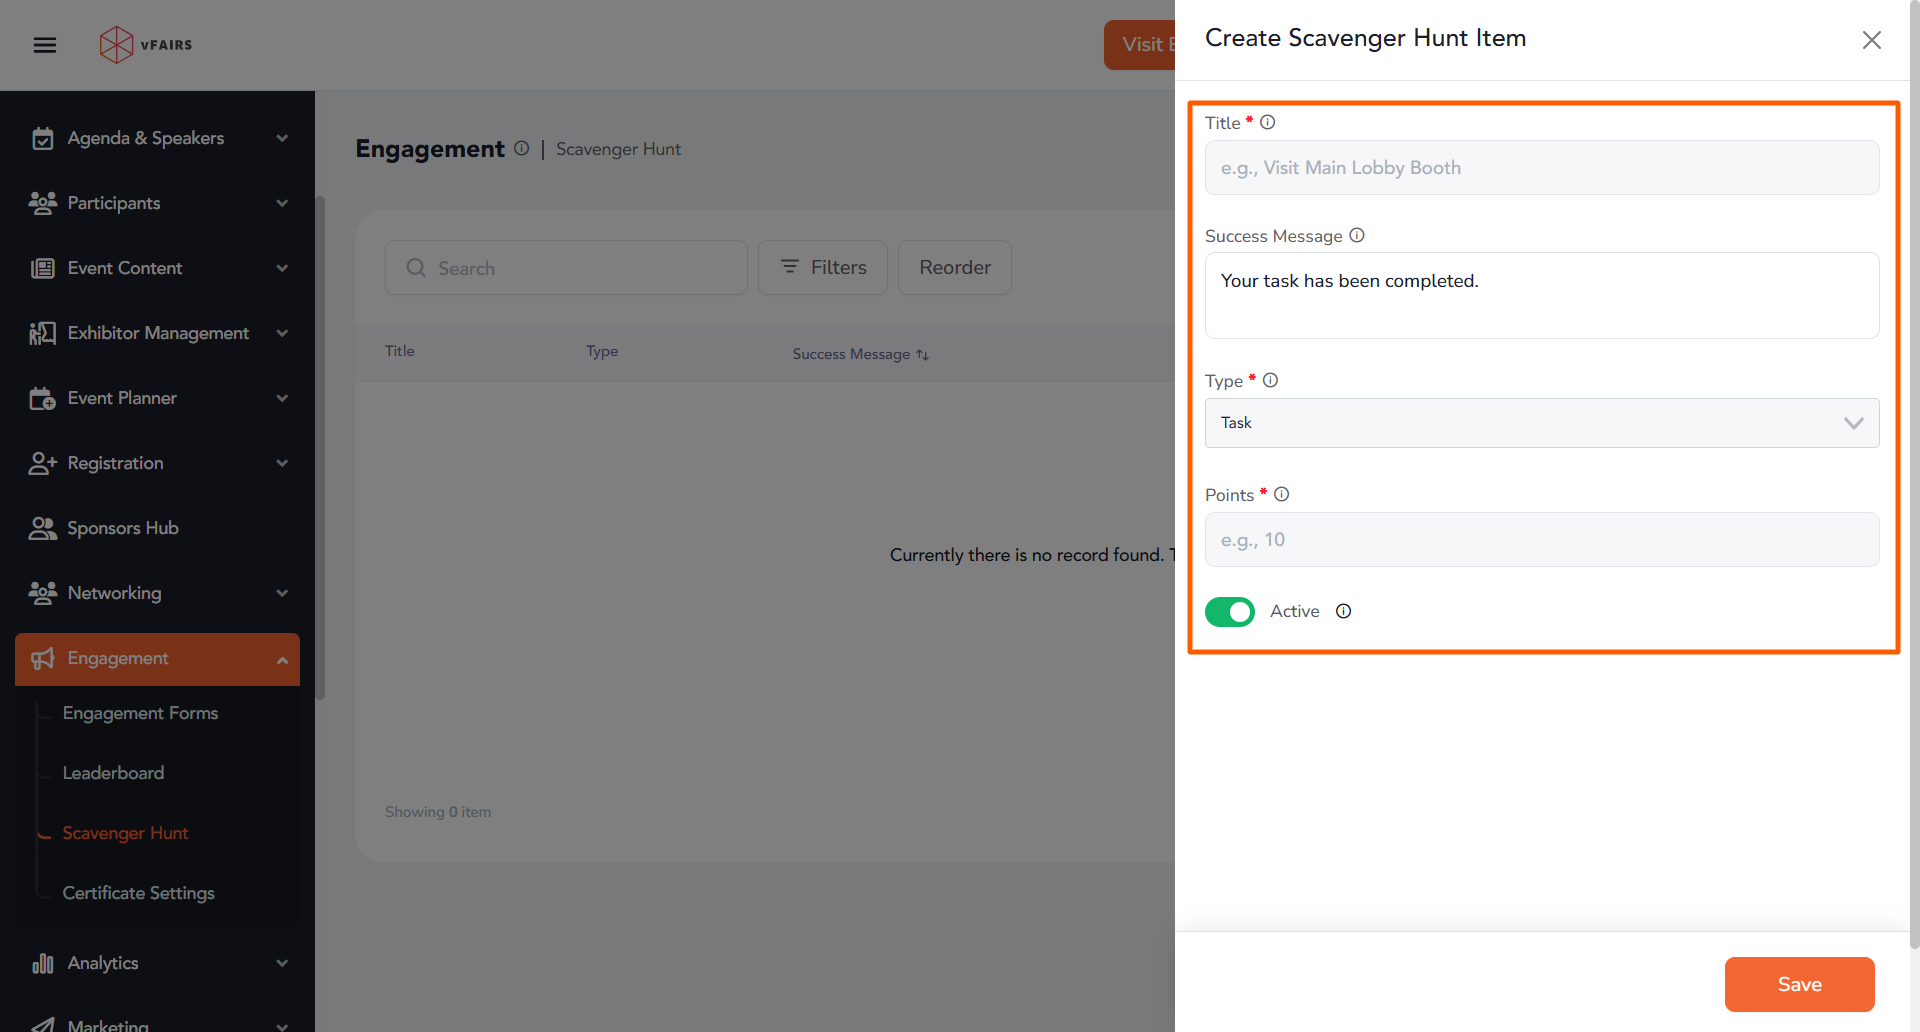This screenshot has height=1032, width=1920.
Task: Open the Sponsors Hub menu item
Action: [x=122, y=528]
